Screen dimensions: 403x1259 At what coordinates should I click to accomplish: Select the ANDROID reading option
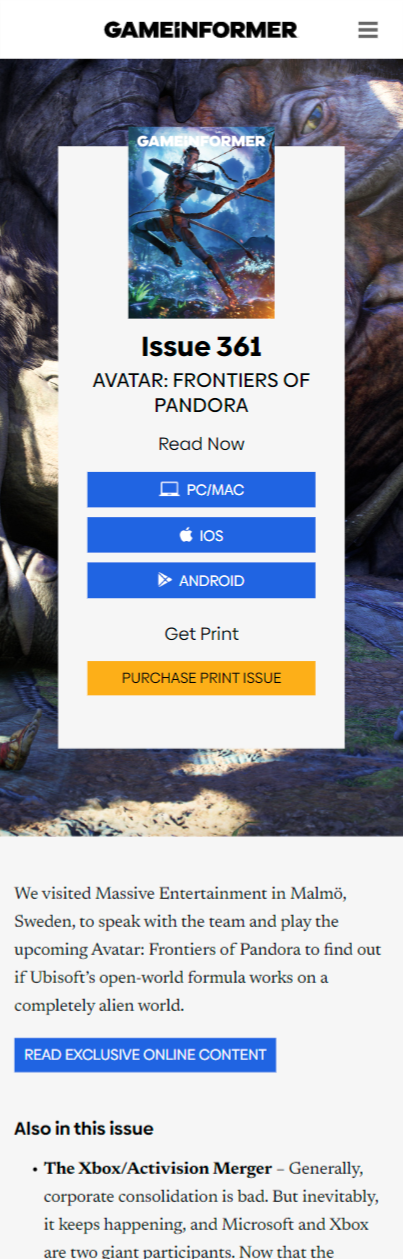click(x=201, y=580)
